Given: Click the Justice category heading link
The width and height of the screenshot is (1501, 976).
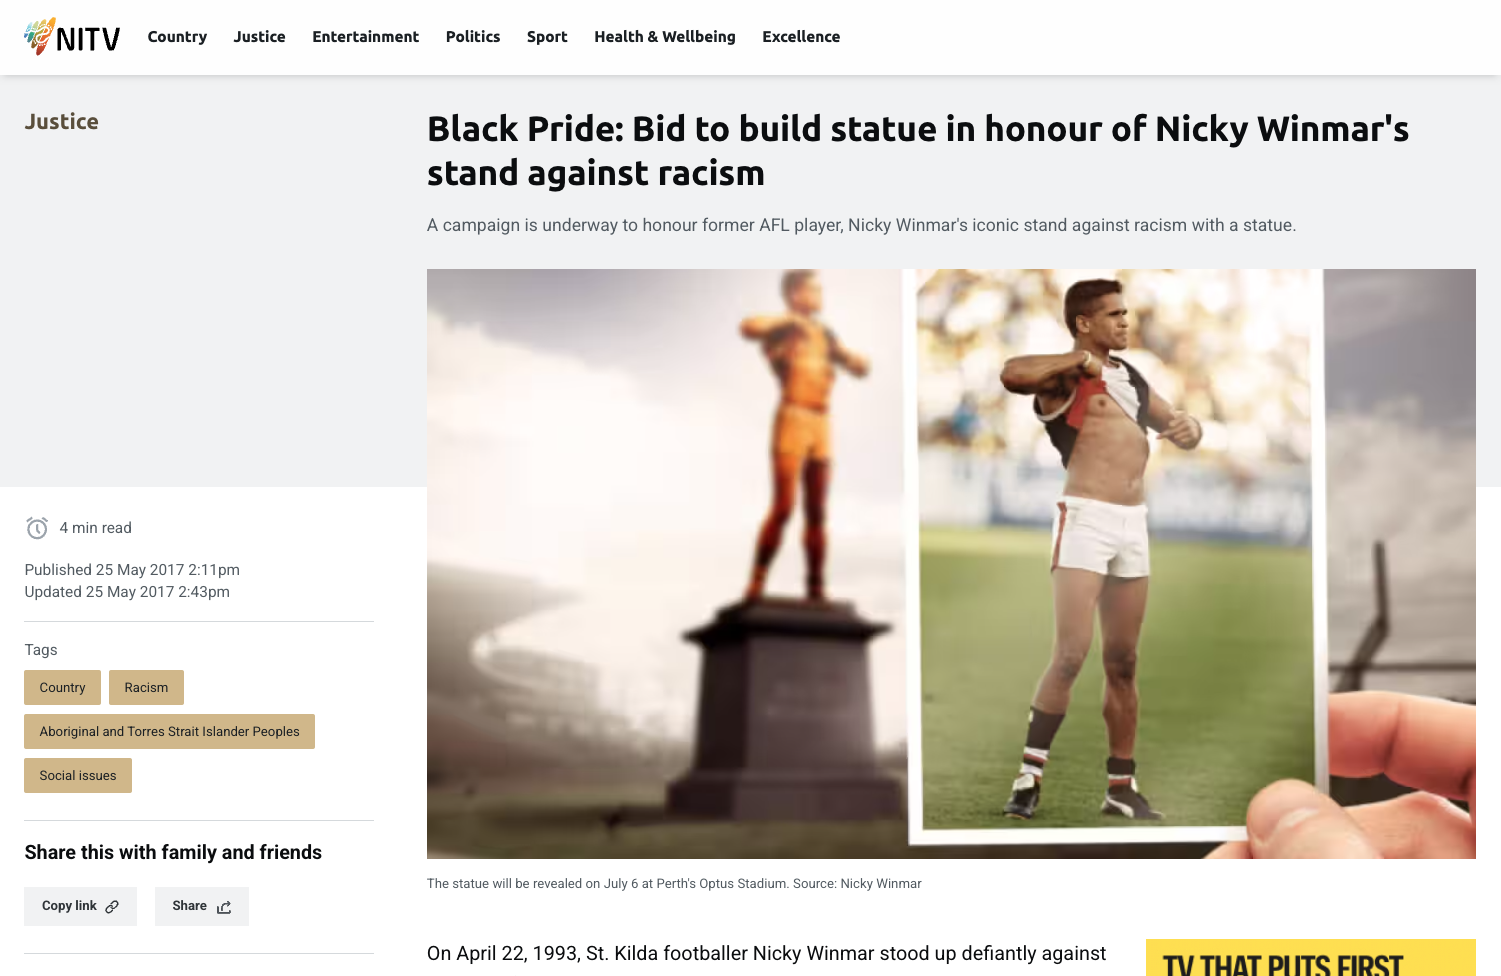Looking at the screenshot, I should [x=62, y=122].
